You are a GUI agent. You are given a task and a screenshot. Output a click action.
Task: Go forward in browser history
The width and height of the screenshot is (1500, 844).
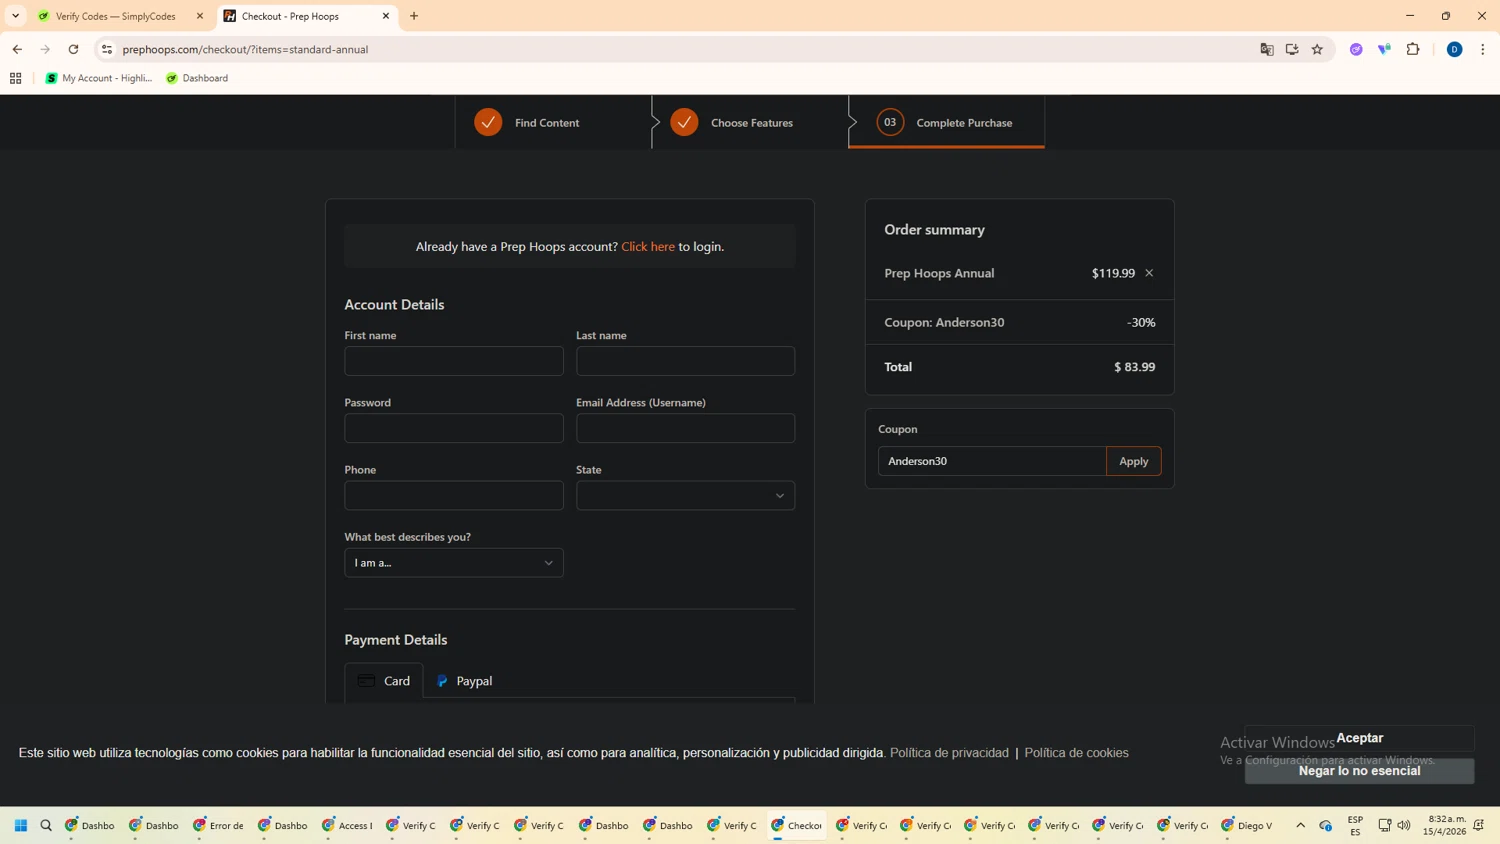[x=45, y=49]
